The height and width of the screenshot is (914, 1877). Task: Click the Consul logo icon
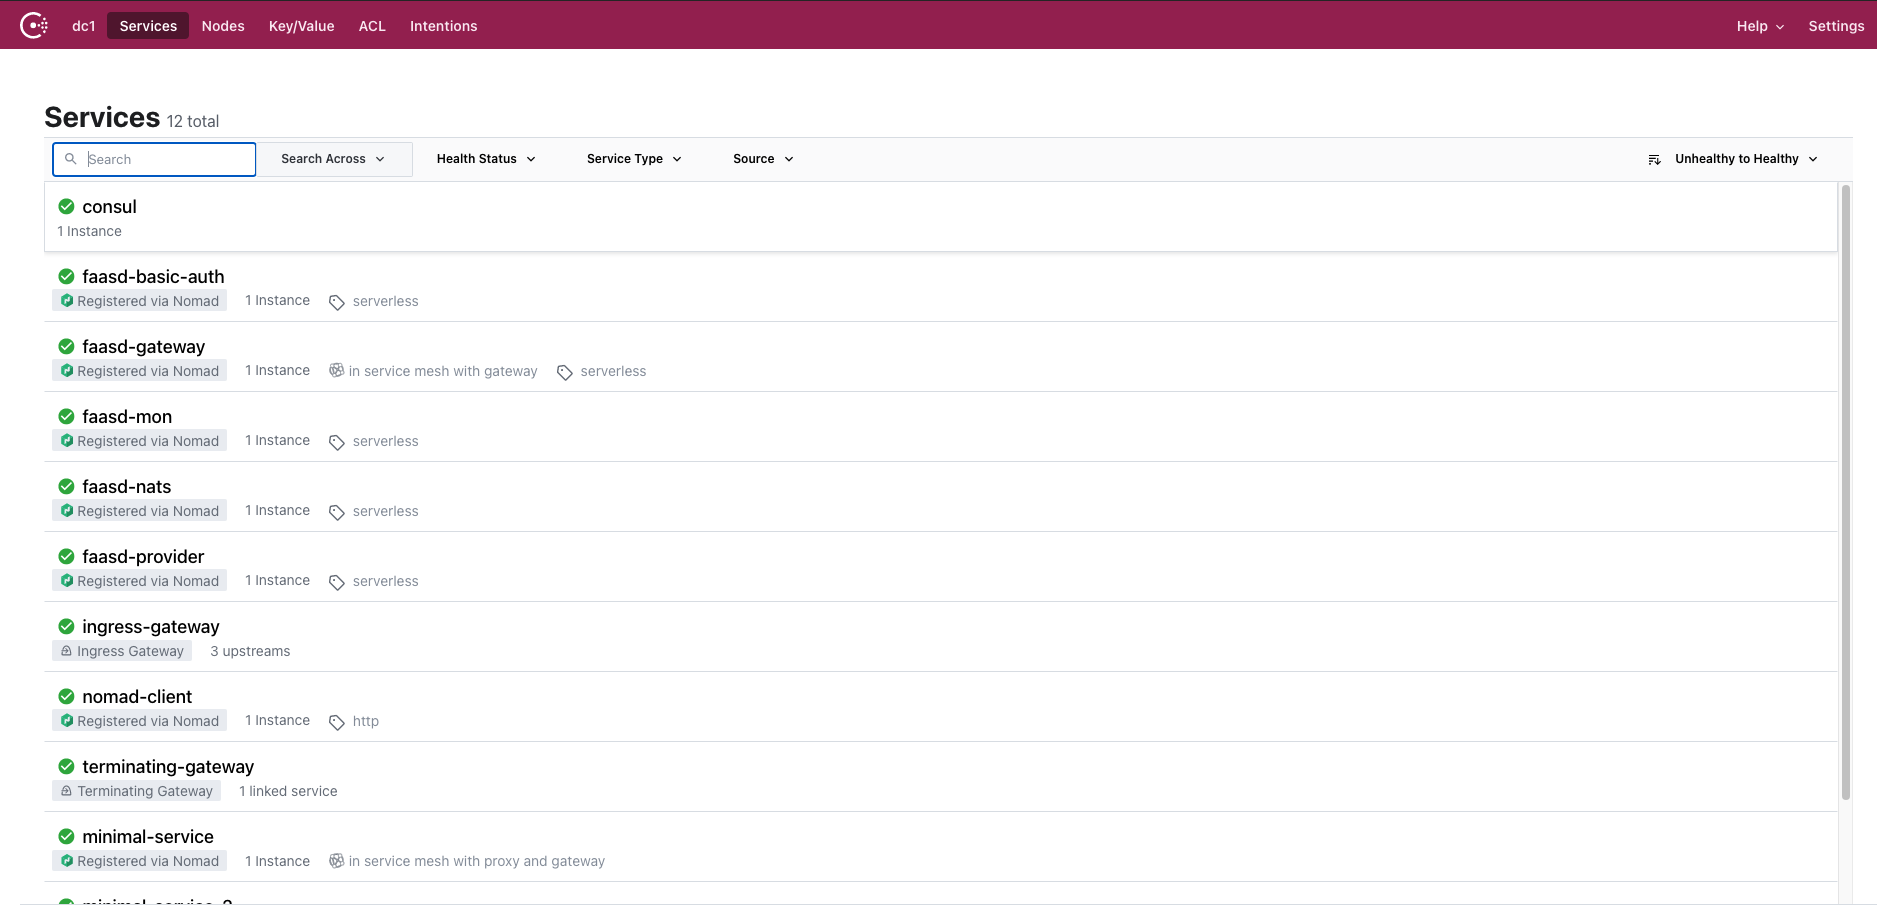click(x=34, y=25)
